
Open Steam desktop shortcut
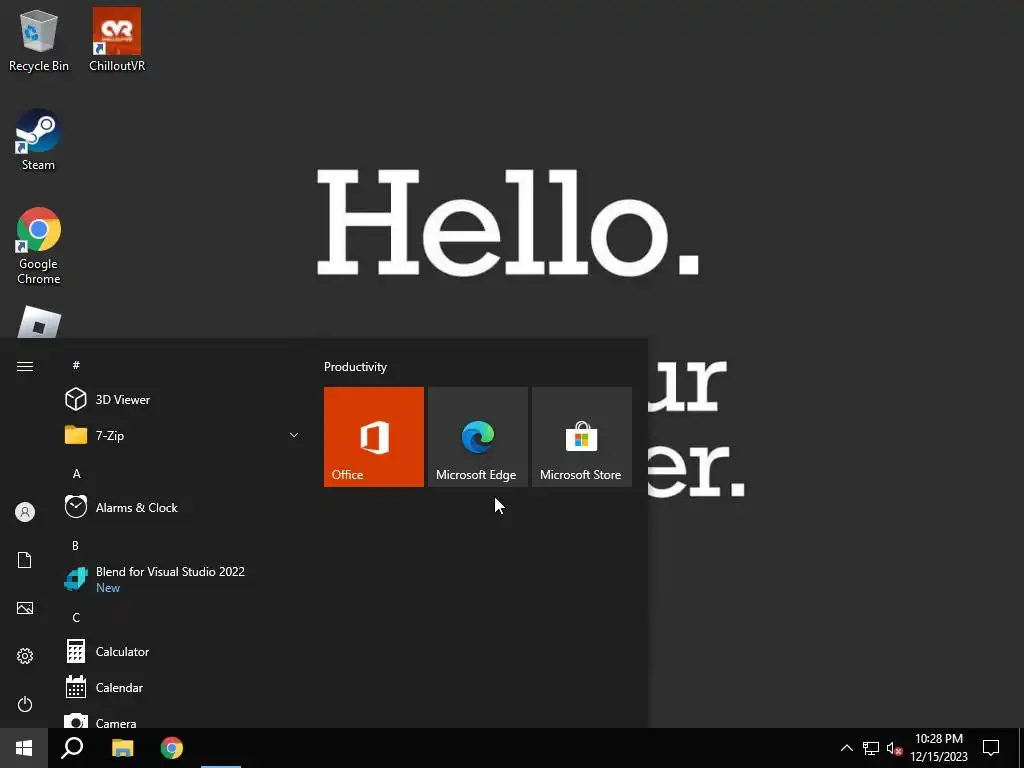pos(39,140)
